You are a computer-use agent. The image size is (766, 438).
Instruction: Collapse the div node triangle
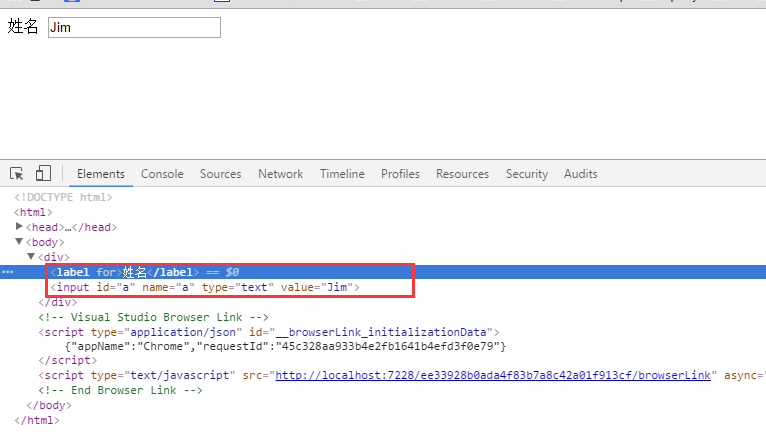pos(31,256)
